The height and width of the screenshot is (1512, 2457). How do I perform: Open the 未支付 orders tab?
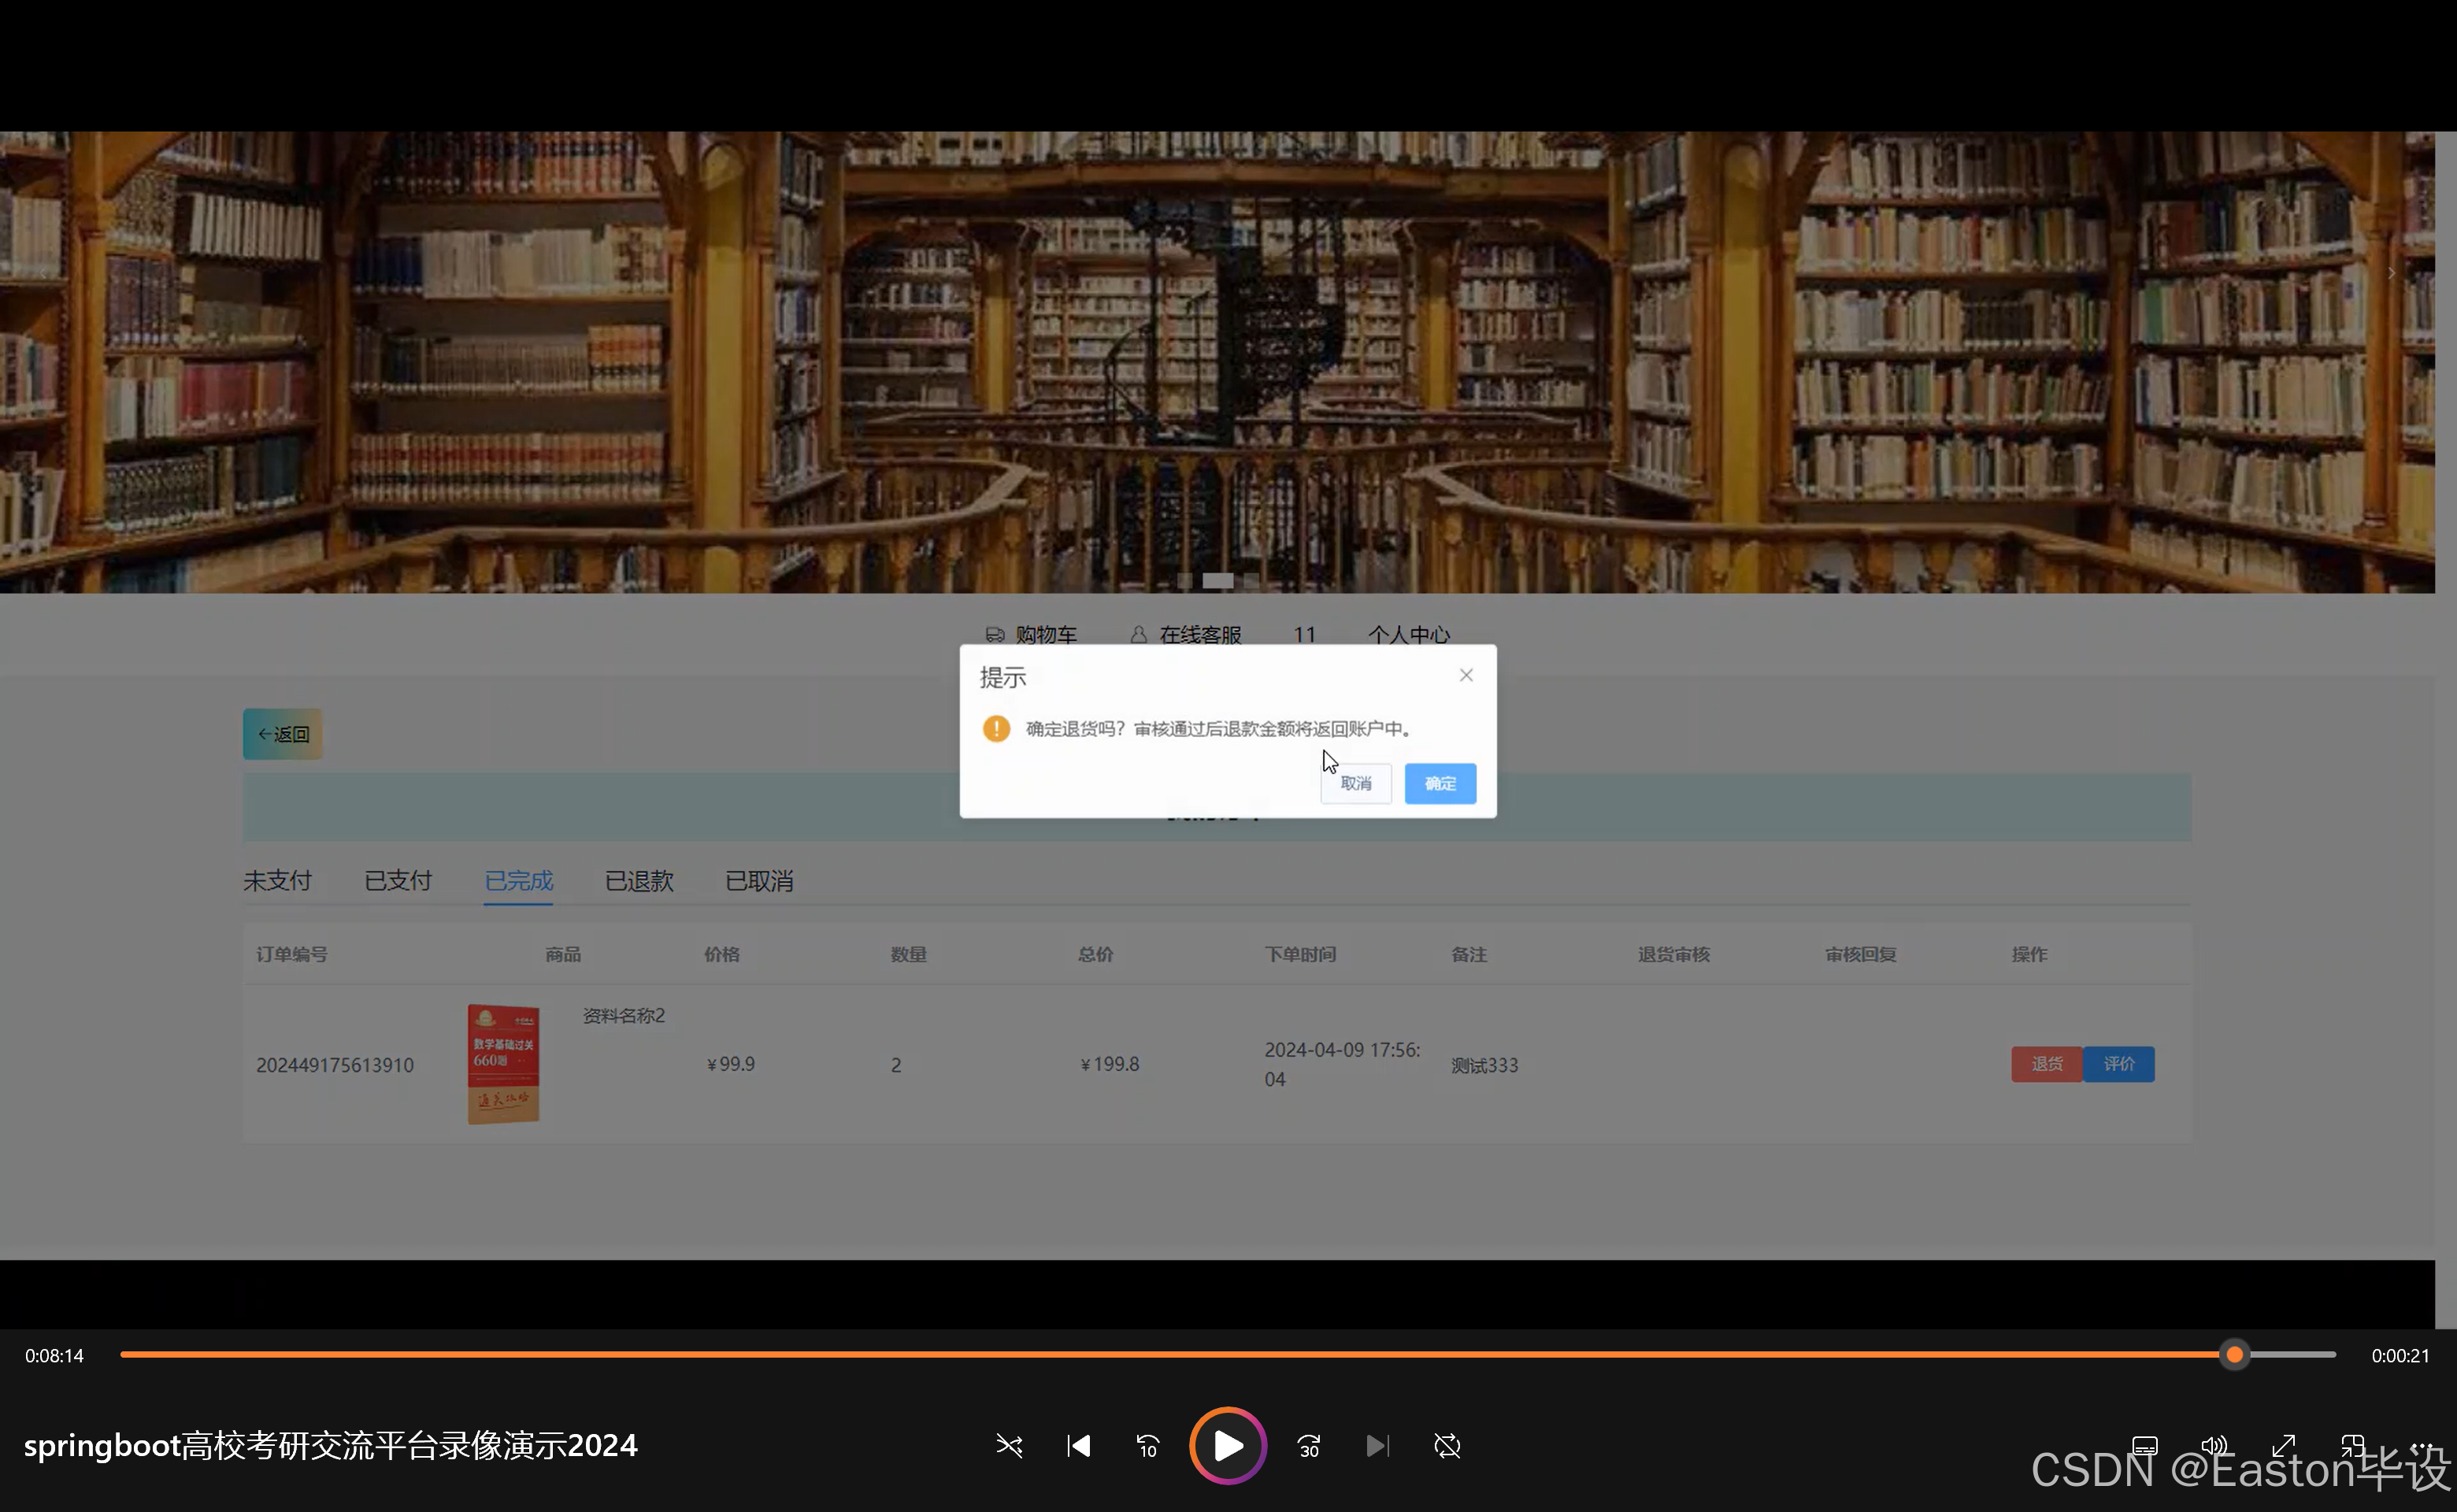277,881
